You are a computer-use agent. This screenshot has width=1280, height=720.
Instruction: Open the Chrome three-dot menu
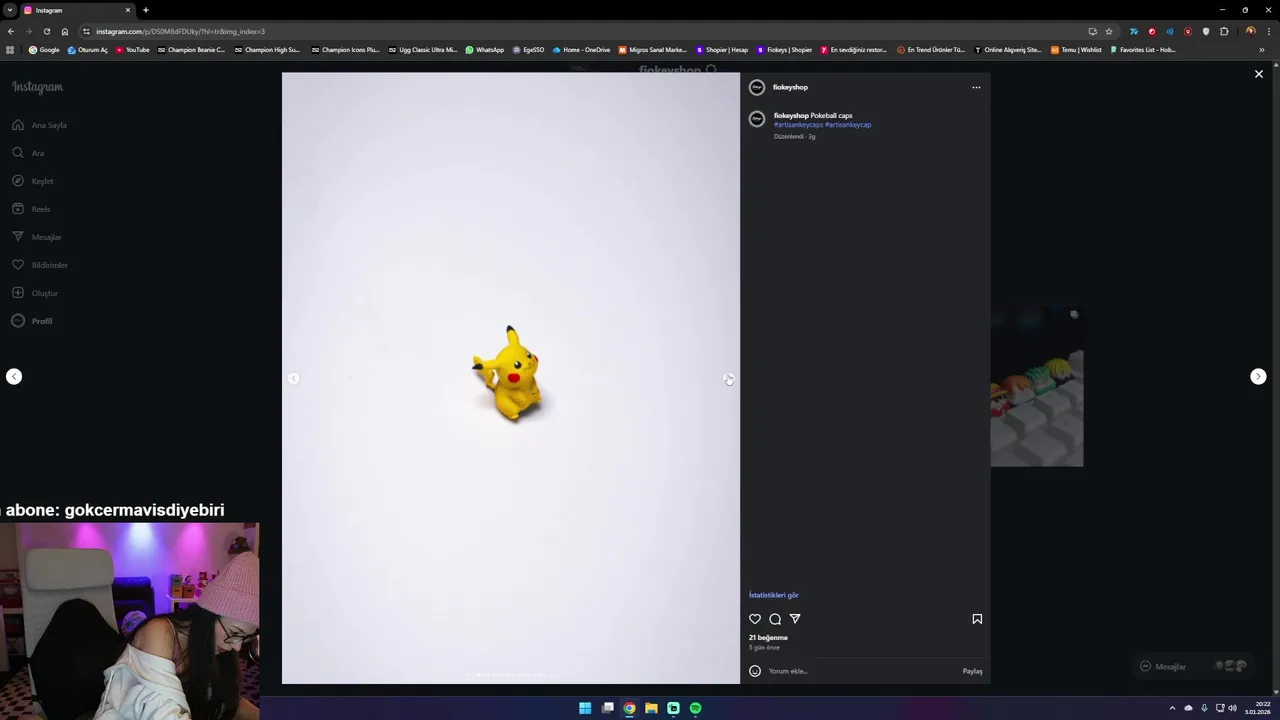click(1268, 31)
